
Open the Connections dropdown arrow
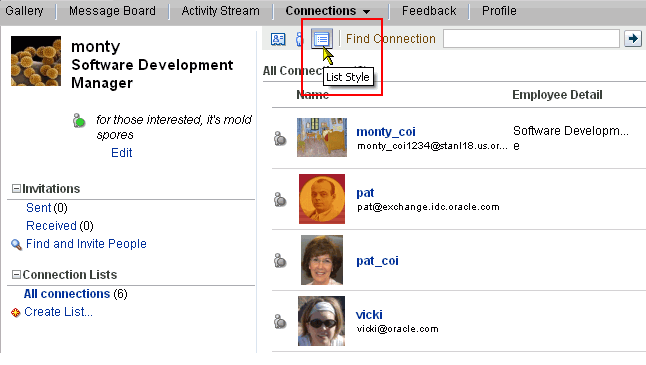point(367,12)
